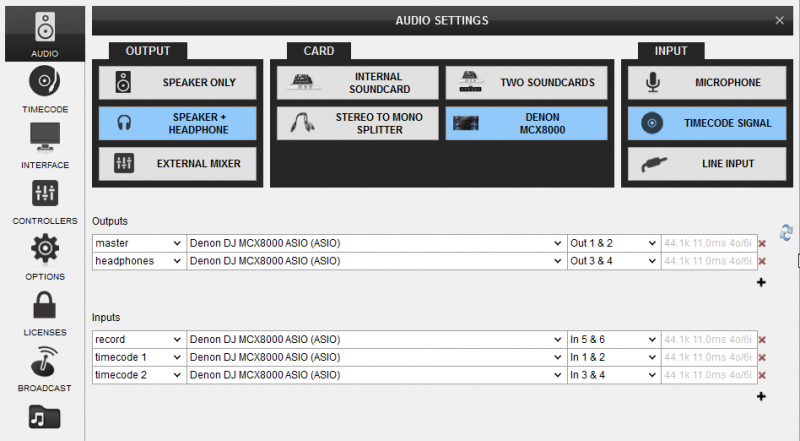
Task: Choose Two Soundcards option
Action: (527, 82)
